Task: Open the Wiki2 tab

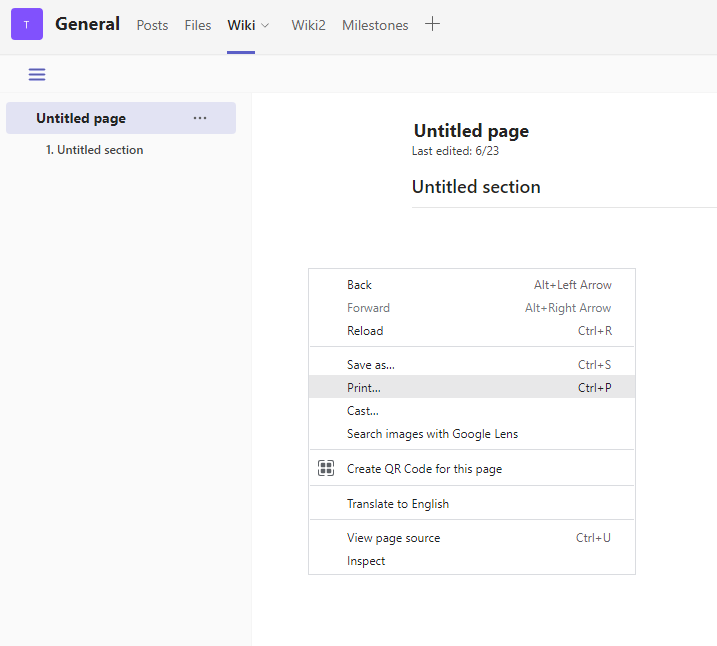Action: 309,25
